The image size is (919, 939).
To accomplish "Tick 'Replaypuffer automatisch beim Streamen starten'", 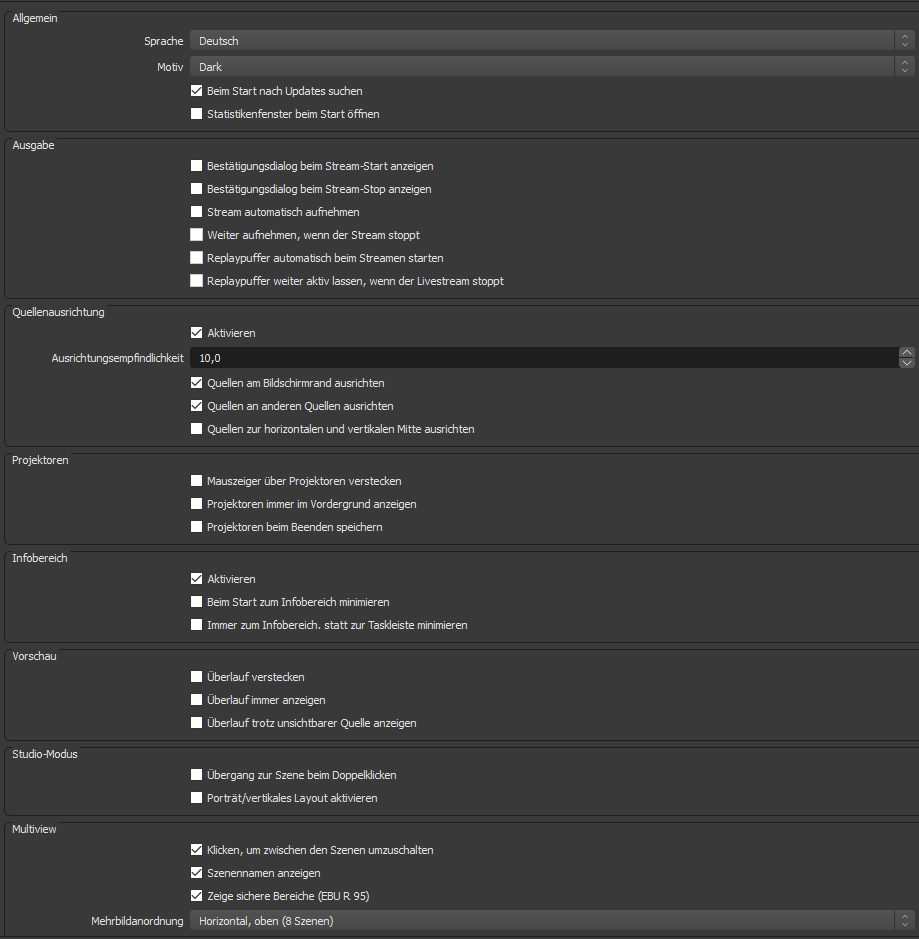I will pyautogui.click(x=197, y=258).
